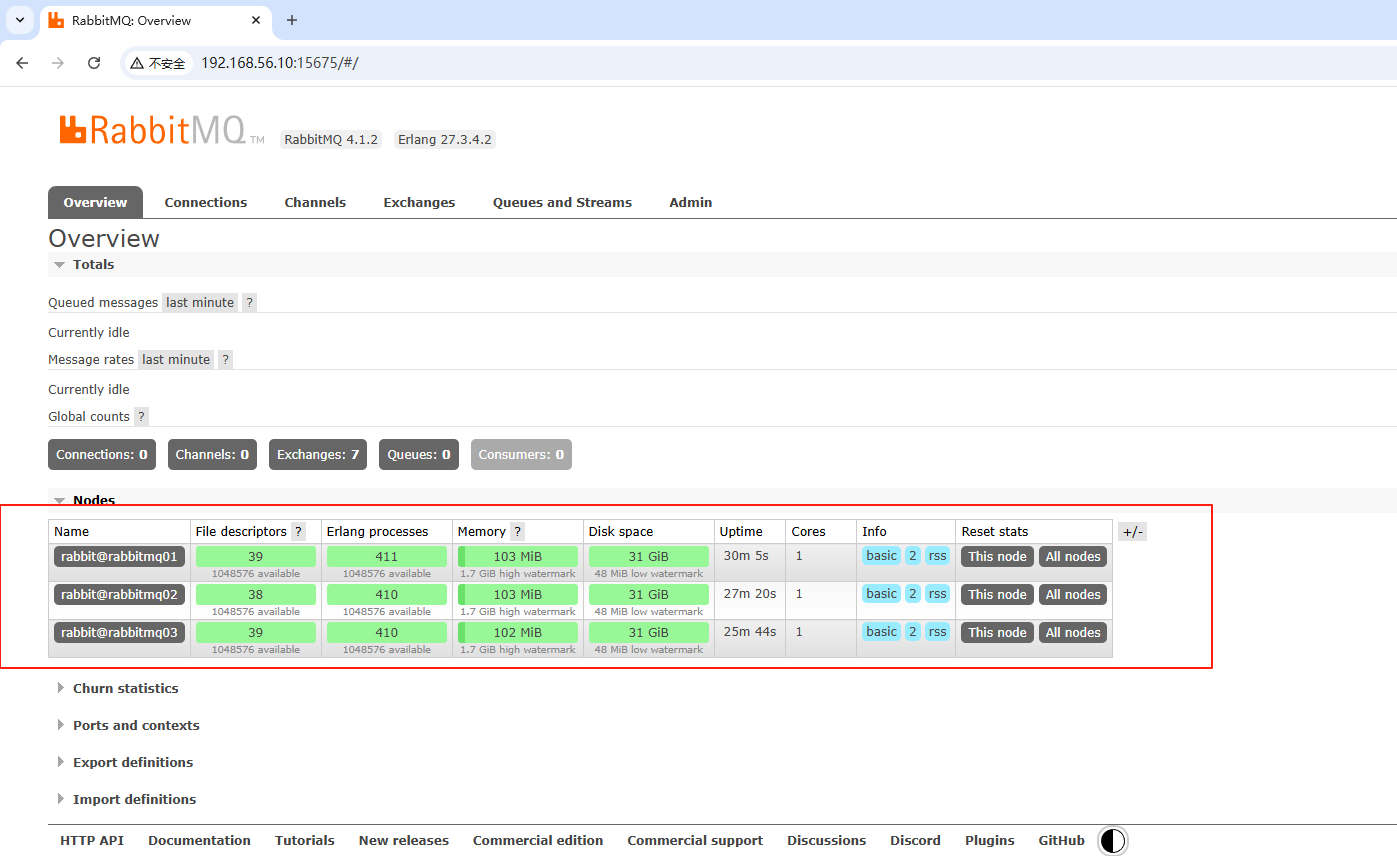The height and width of the screenshot is (856, 1397).
Task: Toggle columns with the +/- button
Action: 1132,532
